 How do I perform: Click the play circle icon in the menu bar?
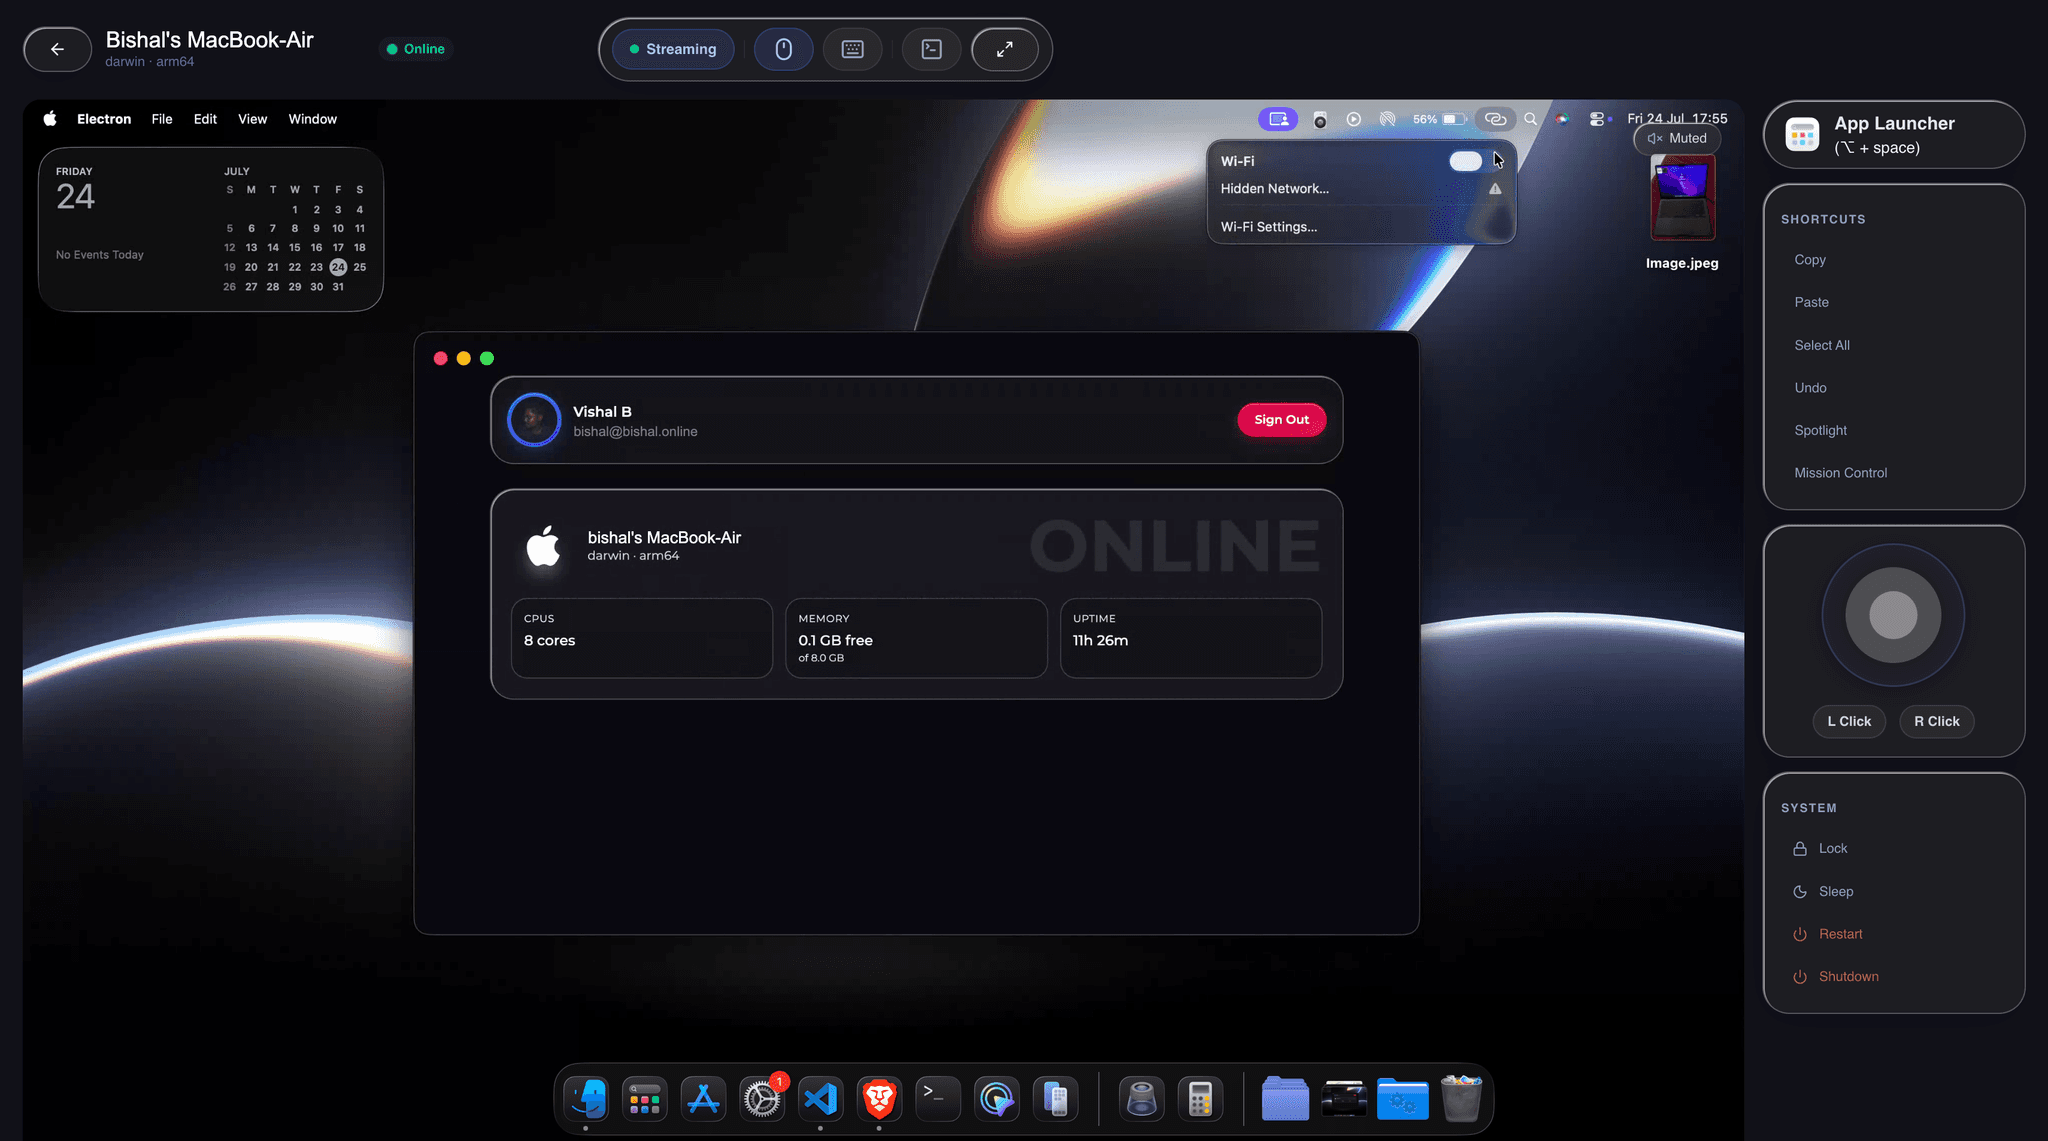[x=1354, y=119]
